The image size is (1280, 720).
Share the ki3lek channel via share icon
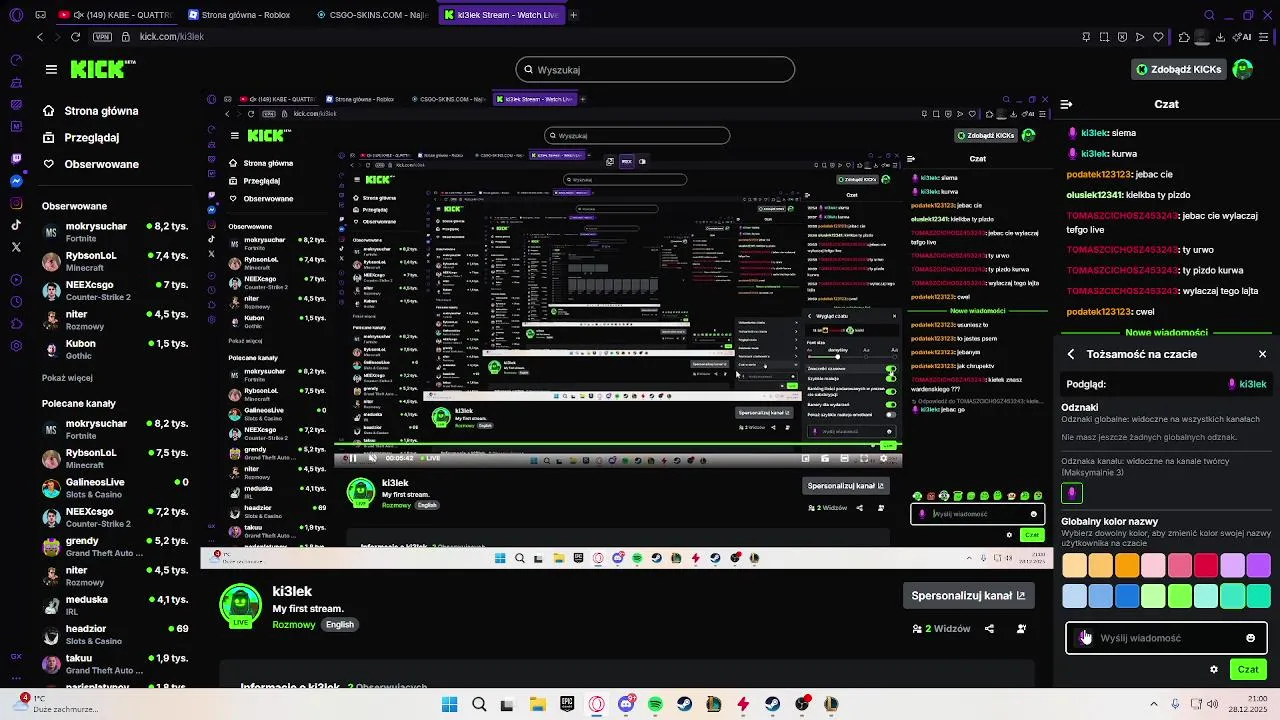pos(989,629)
